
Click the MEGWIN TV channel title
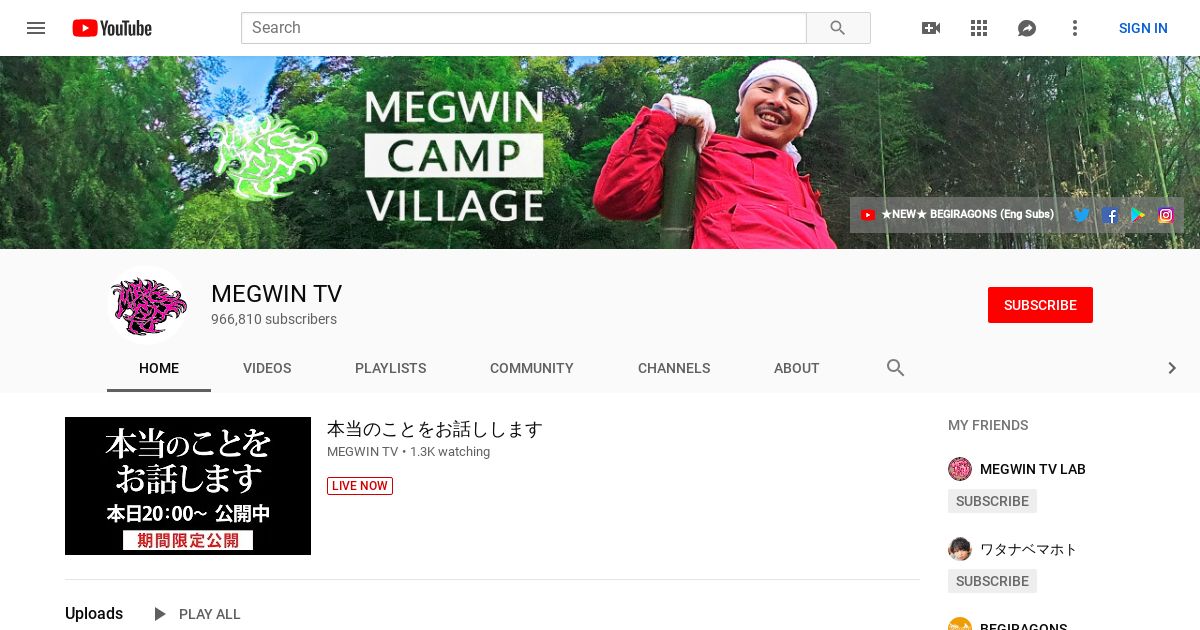coord(277,294)
